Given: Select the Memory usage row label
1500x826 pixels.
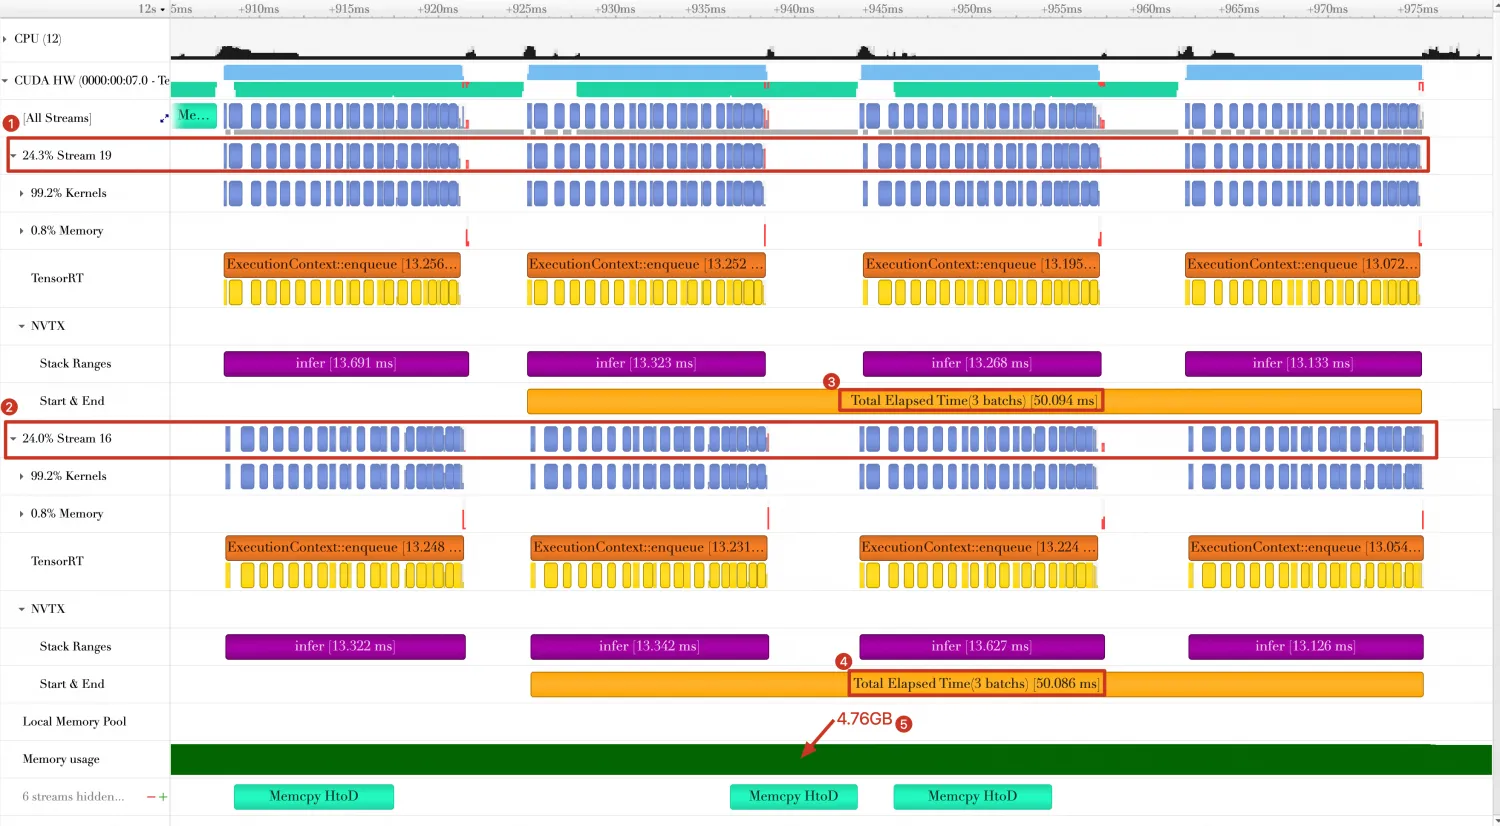Looking at the screenshot, I should point(61,759).
